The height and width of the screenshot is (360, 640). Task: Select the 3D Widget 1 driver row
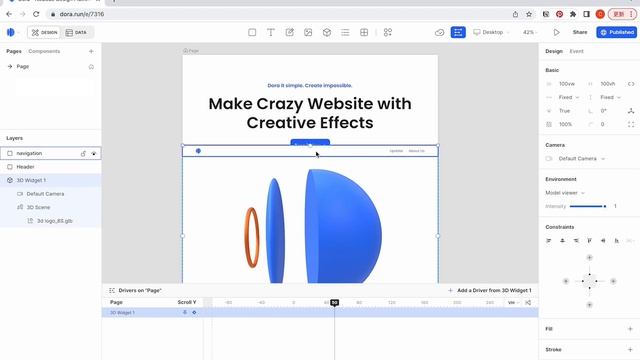click(x=320, y=313)
